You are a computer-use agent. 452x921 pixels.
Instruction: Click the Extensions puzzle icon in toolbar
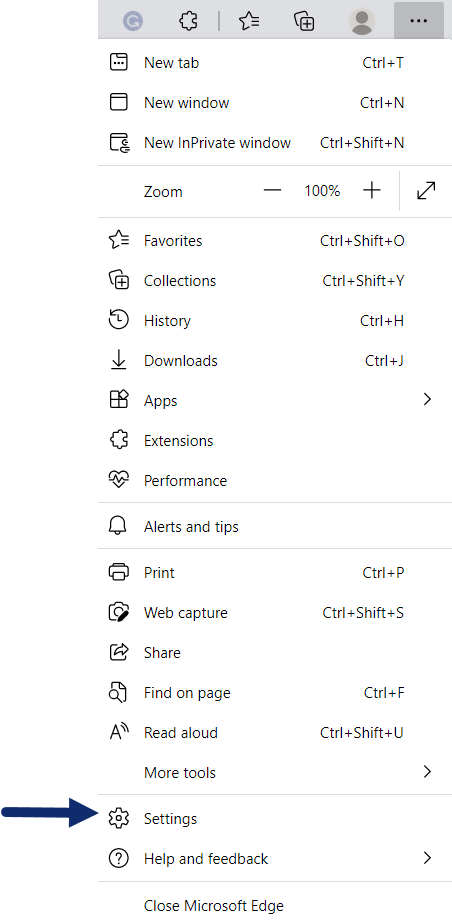click(x=188, y=21)
